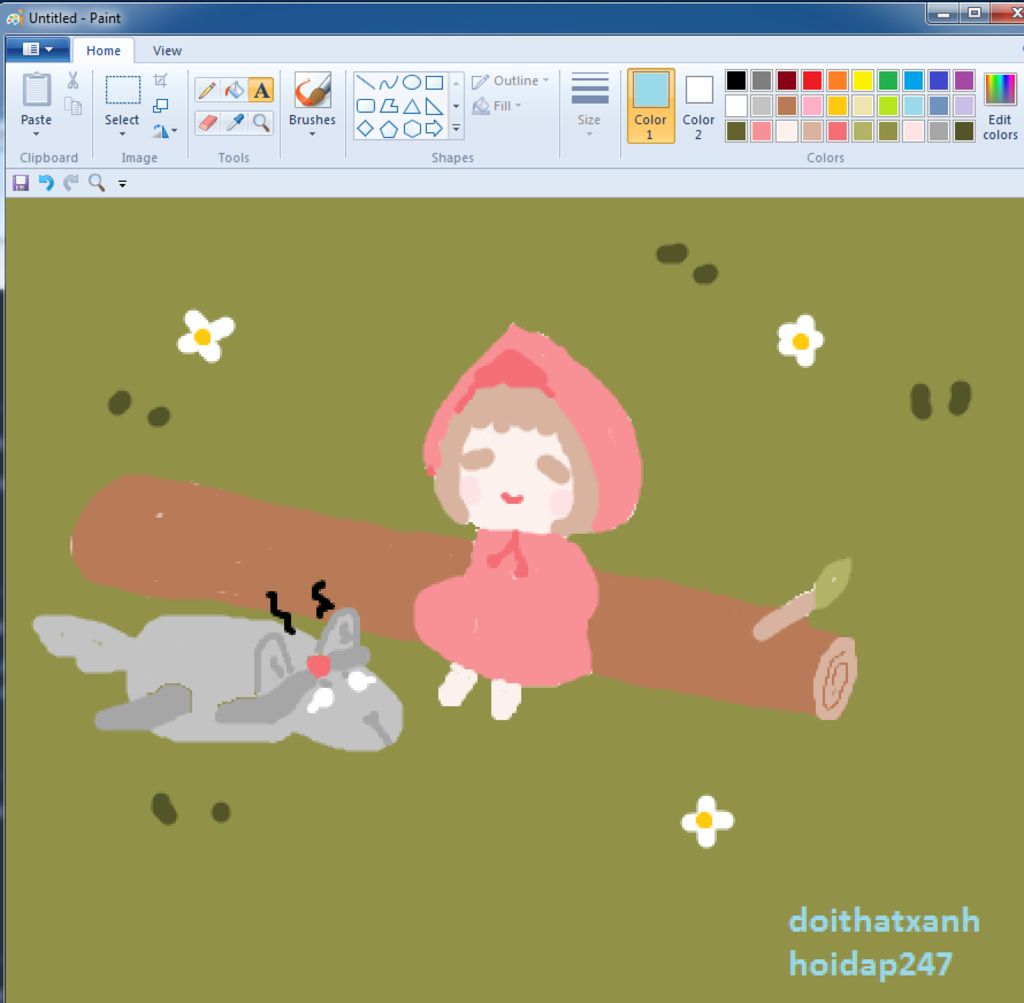Open the Brushes dropdown arrow

312,134
